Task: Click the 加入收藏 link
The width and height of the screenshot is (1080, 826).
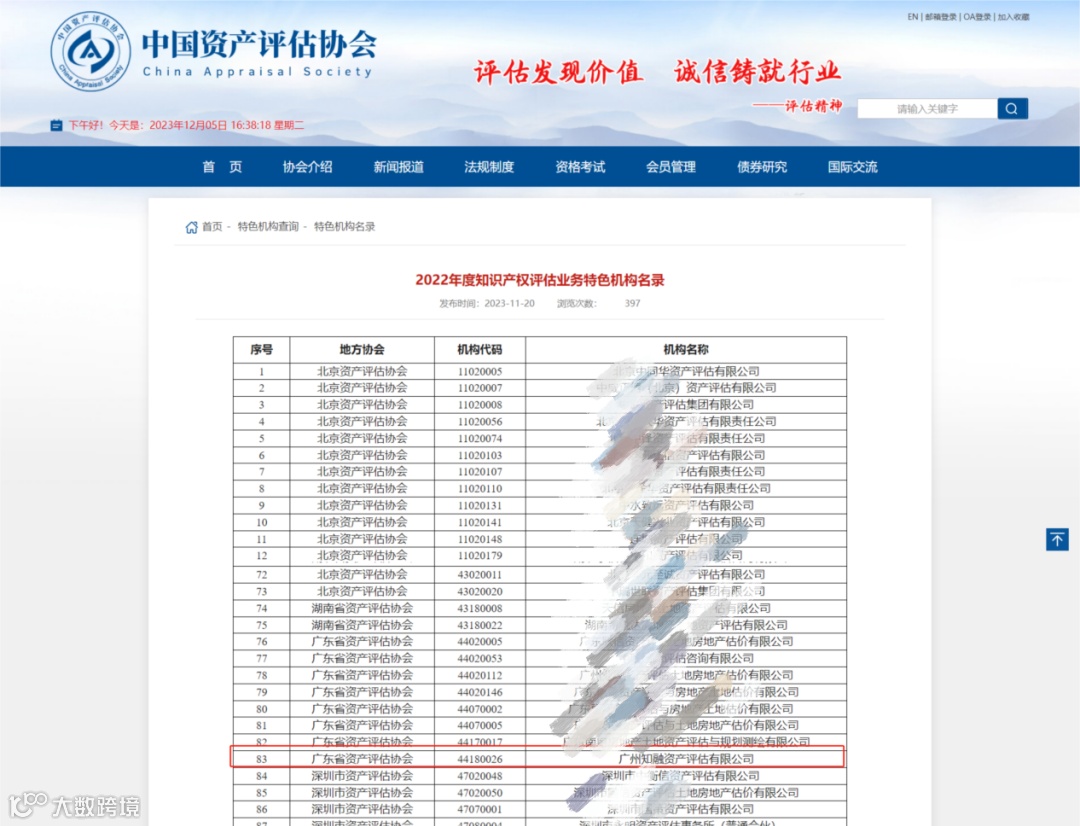Action: 1013,17
